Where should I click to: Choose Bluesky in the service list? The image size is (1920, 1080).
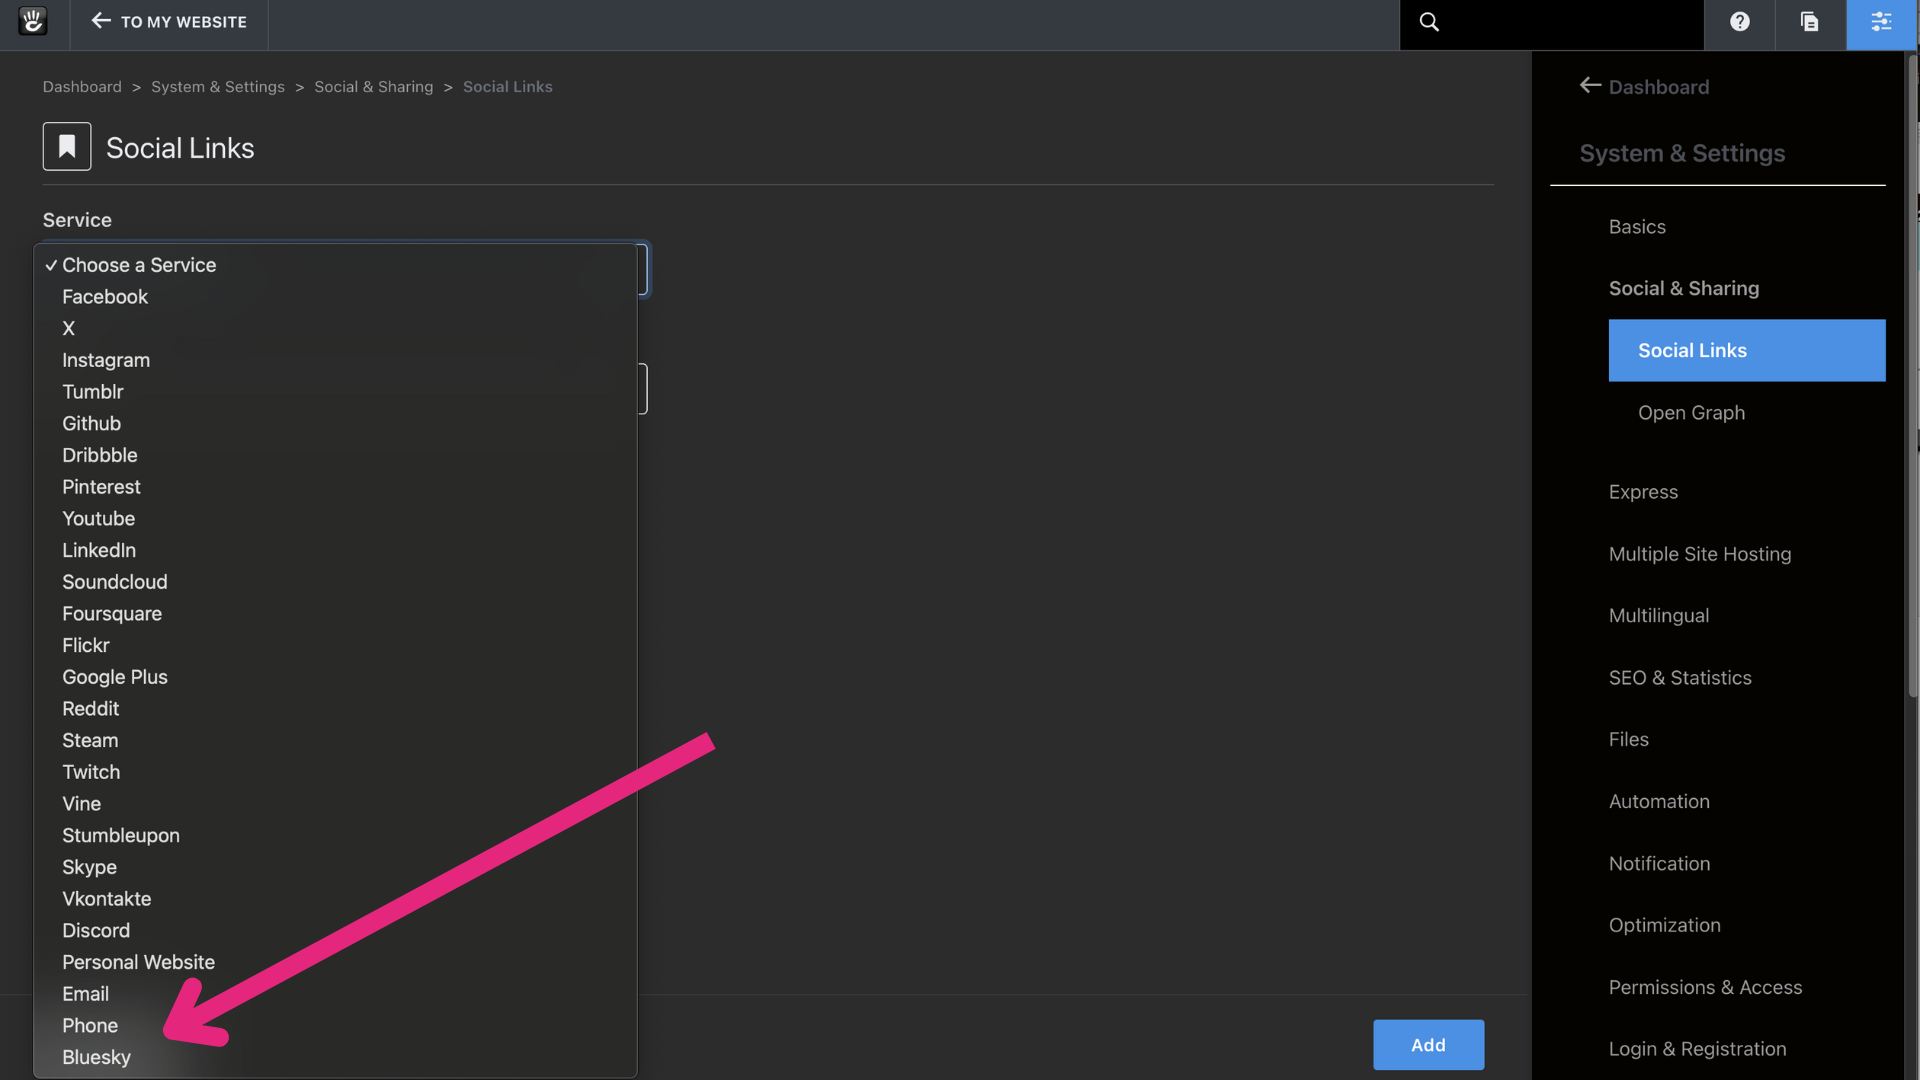click(96, 1057)
